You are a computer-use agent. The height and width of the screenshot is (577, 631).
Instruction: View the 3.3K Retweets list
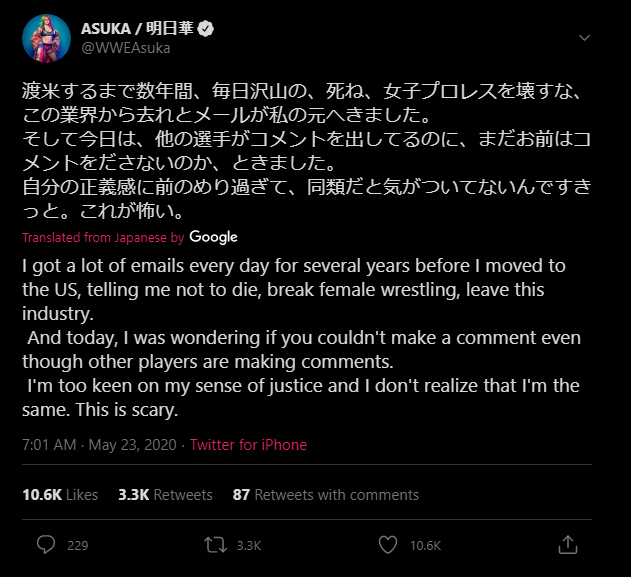point(165,495)
